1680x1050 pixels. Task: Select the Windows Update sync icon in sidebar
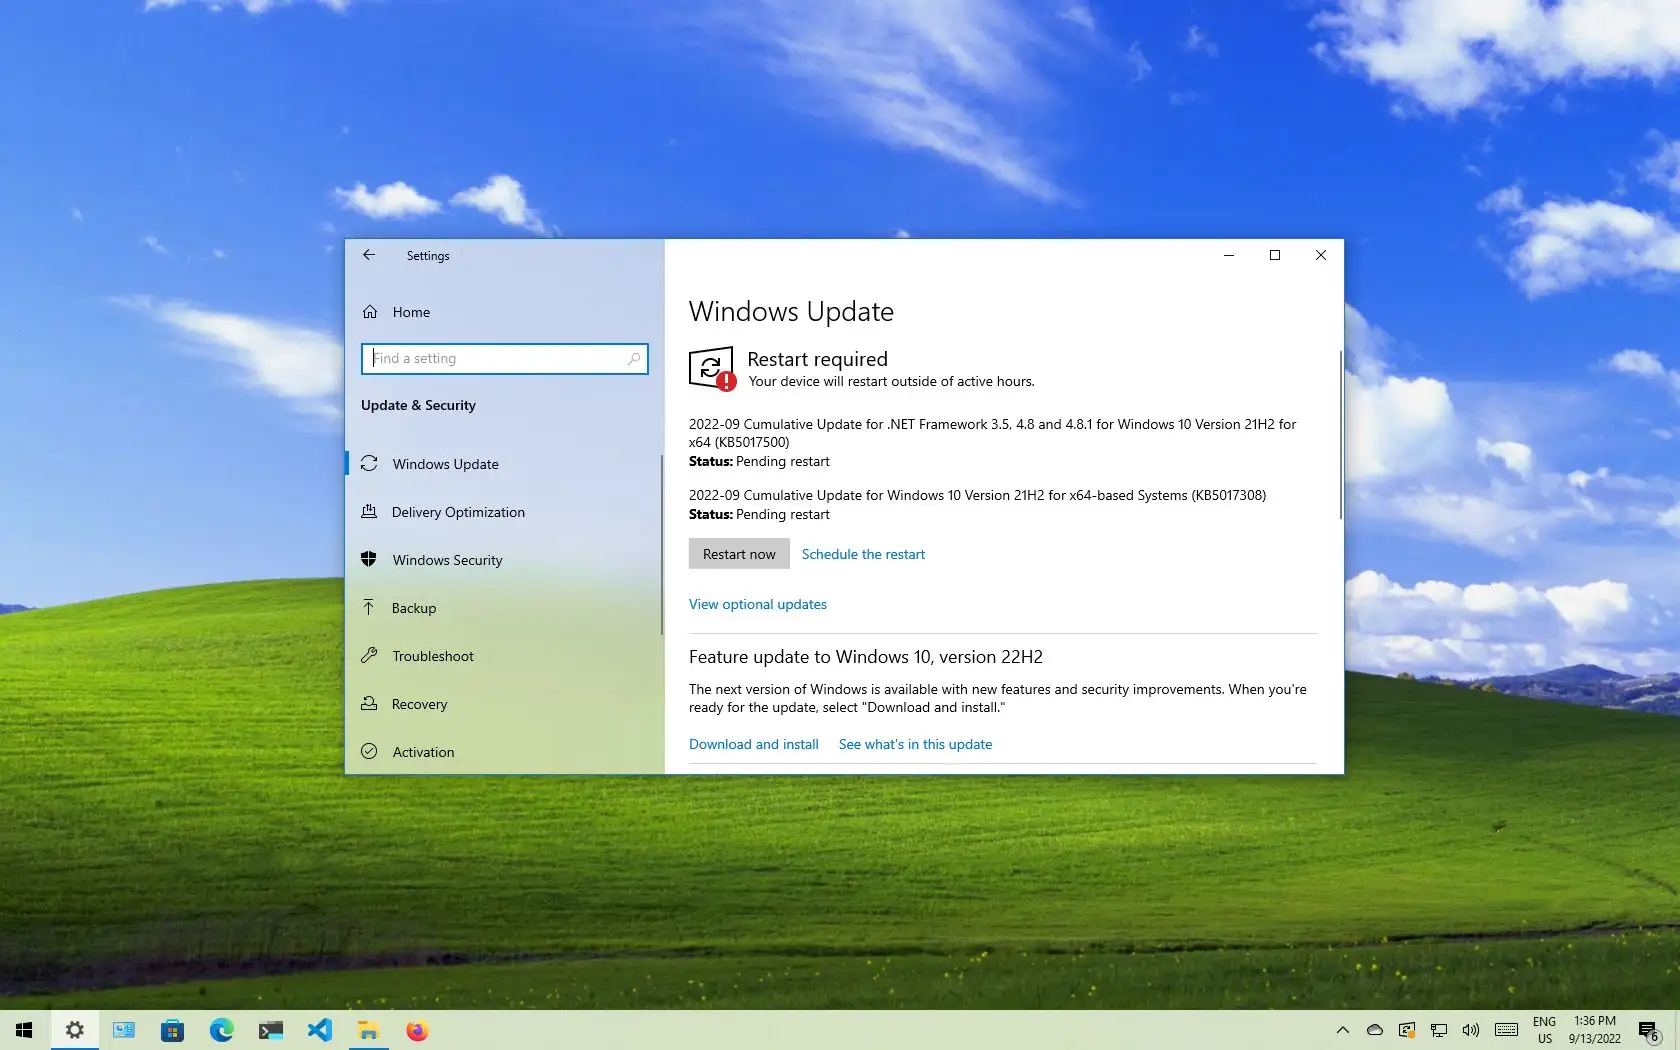tap(369, 464)
